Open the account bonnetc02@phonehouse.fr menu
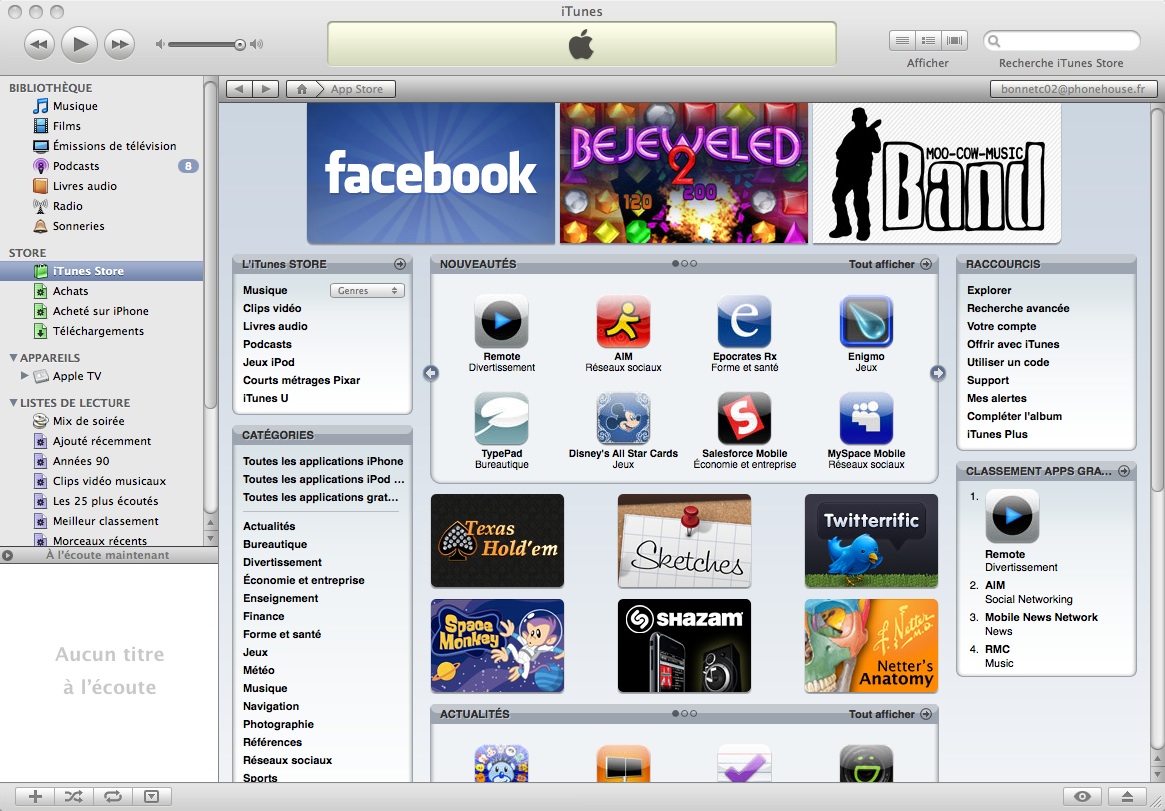Image resolution: width=1165 pixels, height=811 pixels. [1074, 89]
